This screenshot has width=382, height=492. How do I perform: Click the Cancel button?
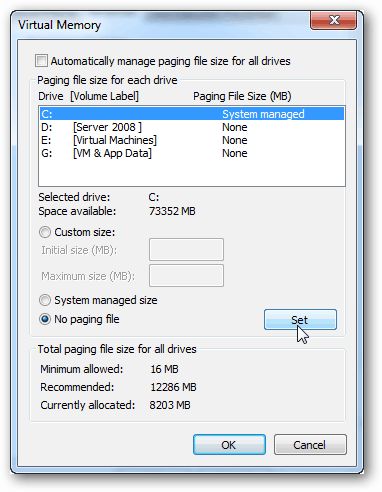310,445
